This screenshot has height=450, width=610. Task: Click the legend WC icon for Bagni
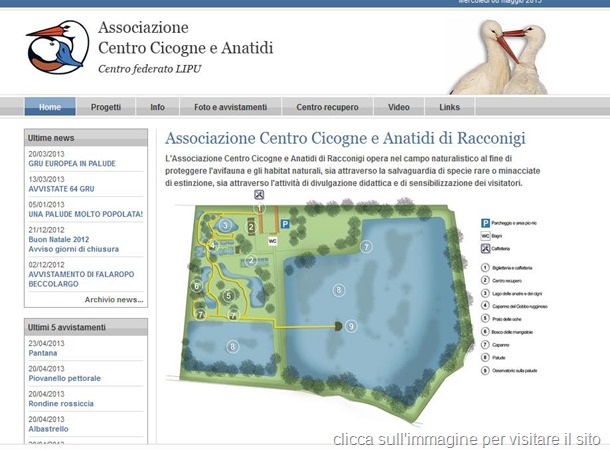pyautogui.click(x=485, y=236)
